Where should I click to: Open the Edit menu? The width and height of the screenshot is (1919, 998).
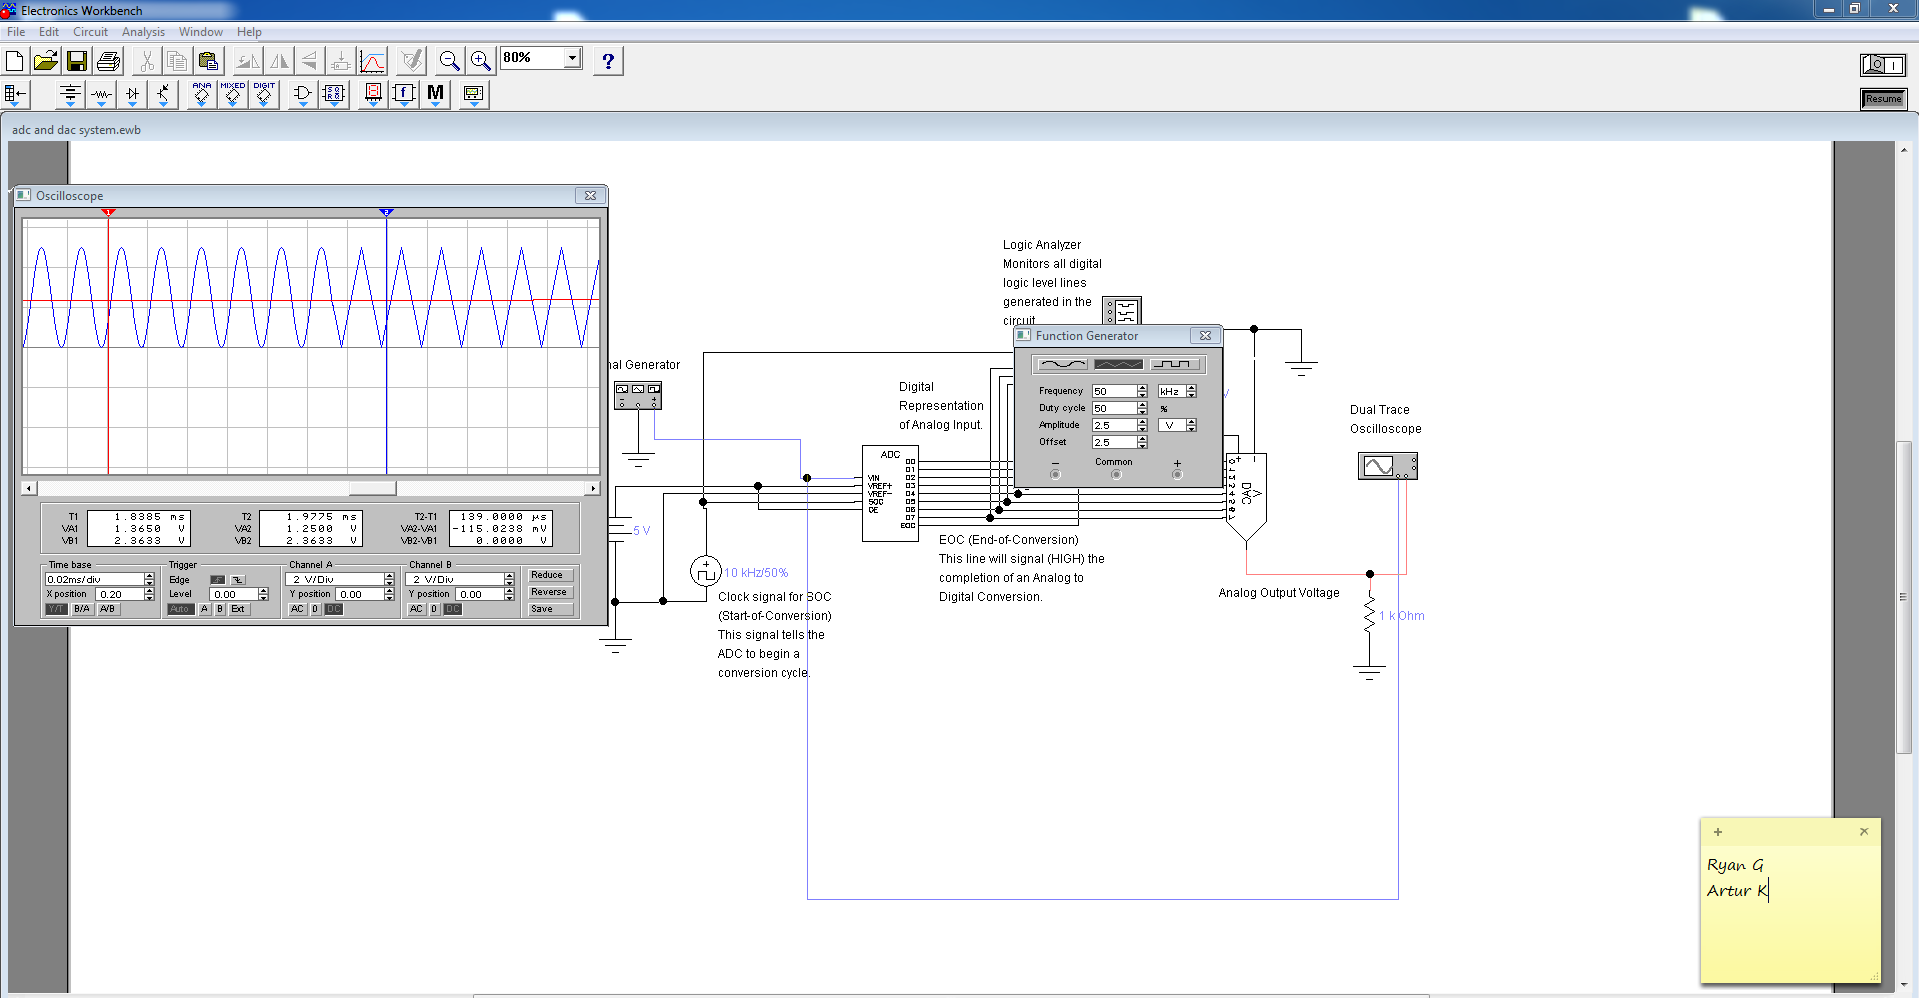(49, 32)
